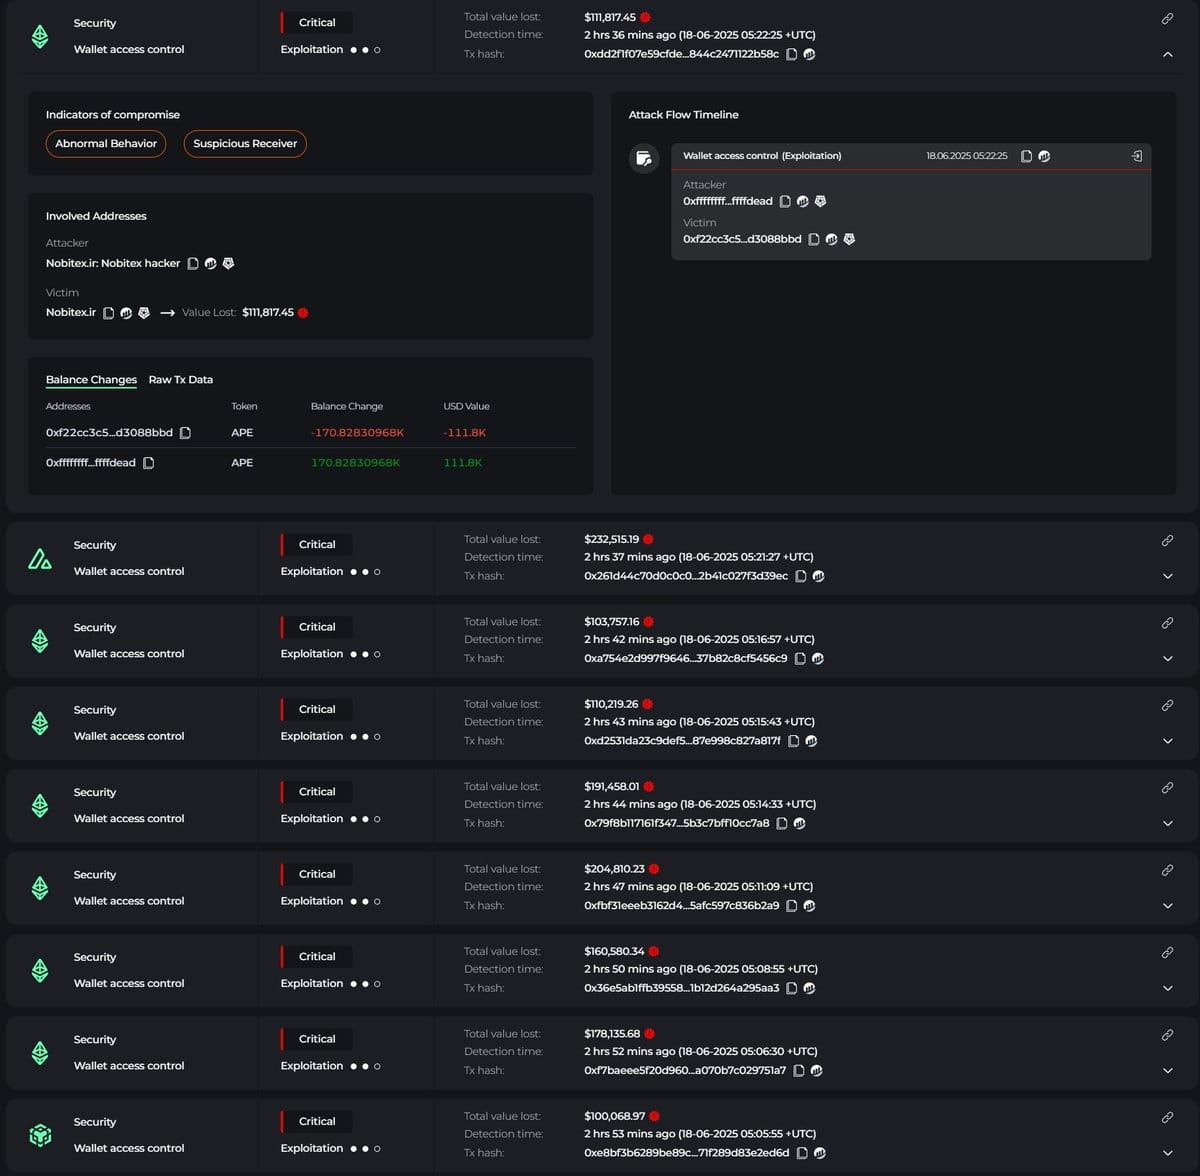1200x1176 pixels.
Task: Expand the $204,810.23 incident row
Action: tap(1167, 906)
